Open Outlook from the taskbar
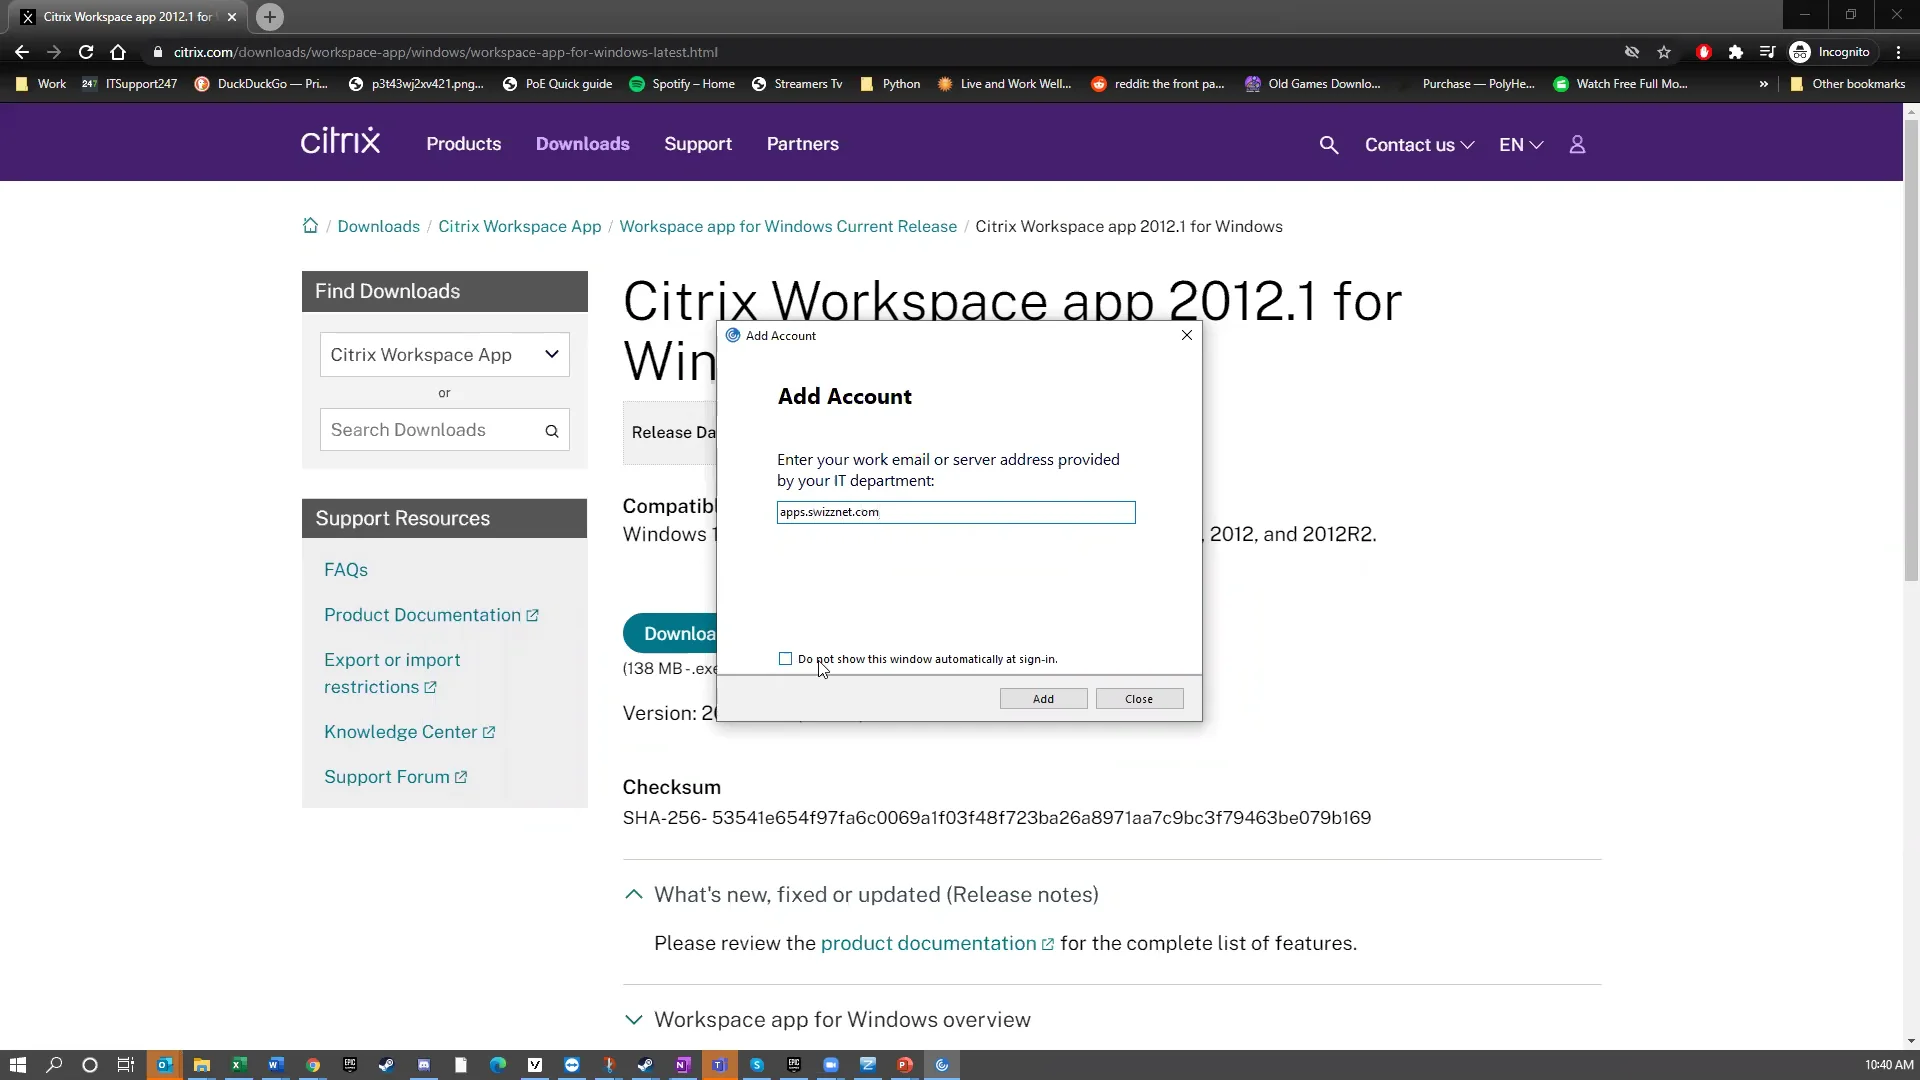 164,1065
